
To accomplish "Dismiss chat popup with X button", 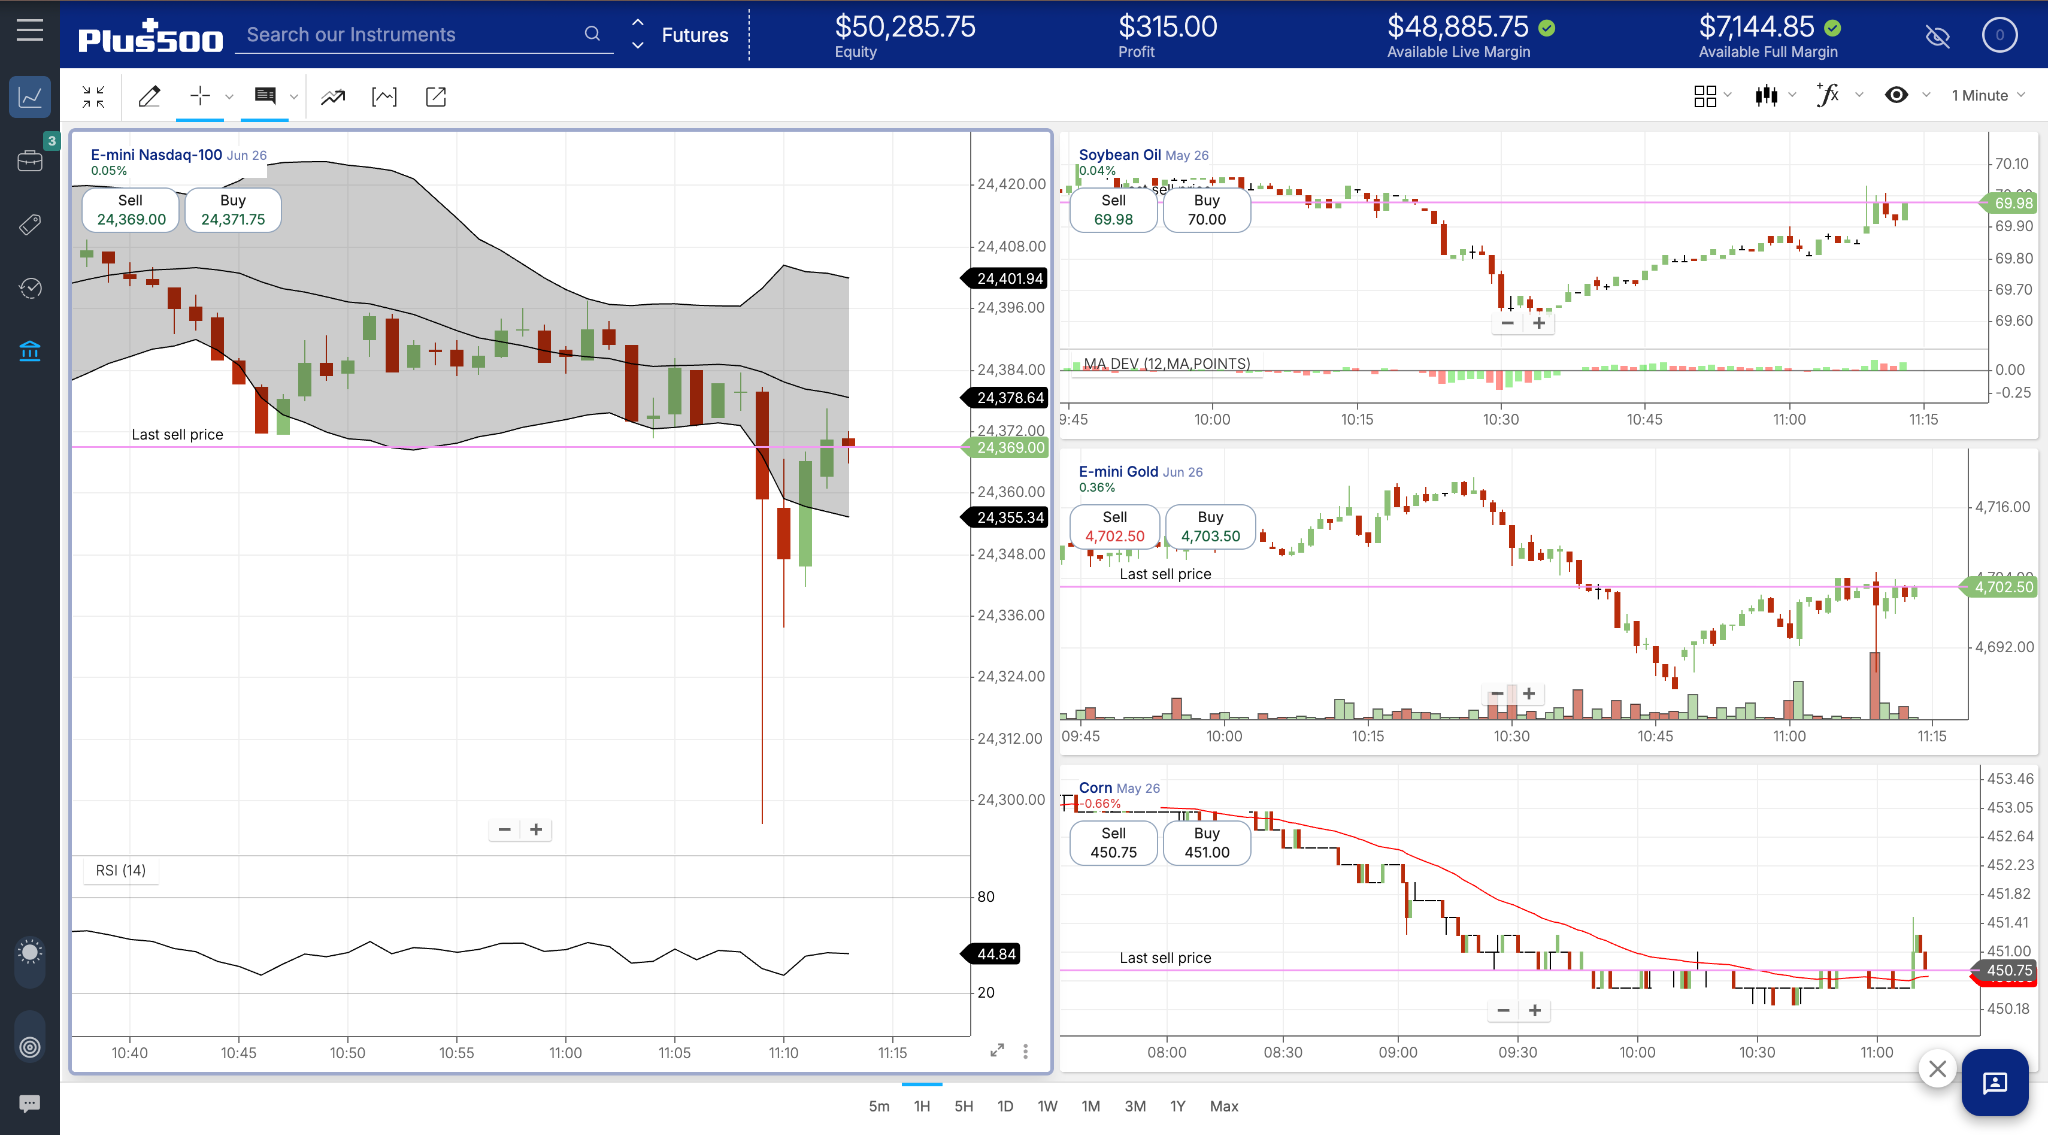I will 1937,1068.
